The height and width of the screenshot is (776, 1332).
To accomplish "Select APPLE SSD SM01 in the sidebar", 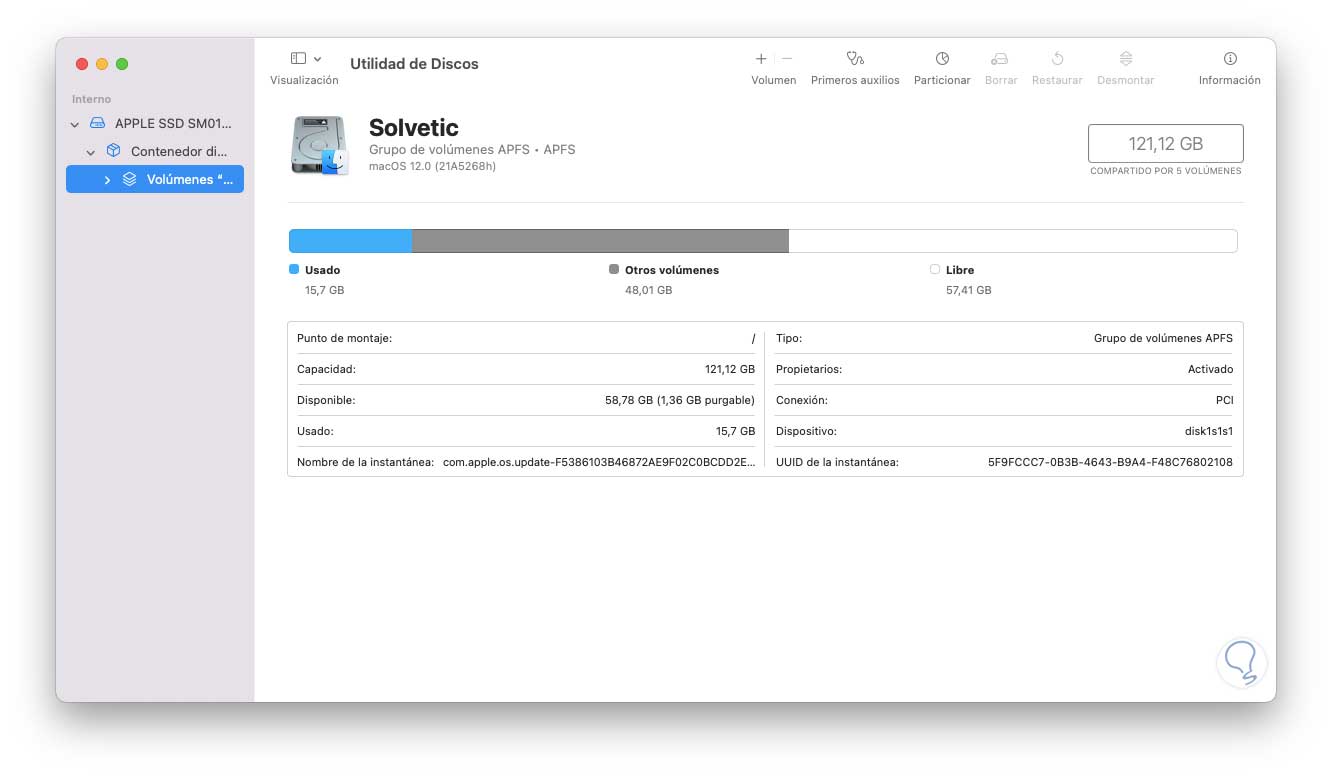I will [155, 123].
